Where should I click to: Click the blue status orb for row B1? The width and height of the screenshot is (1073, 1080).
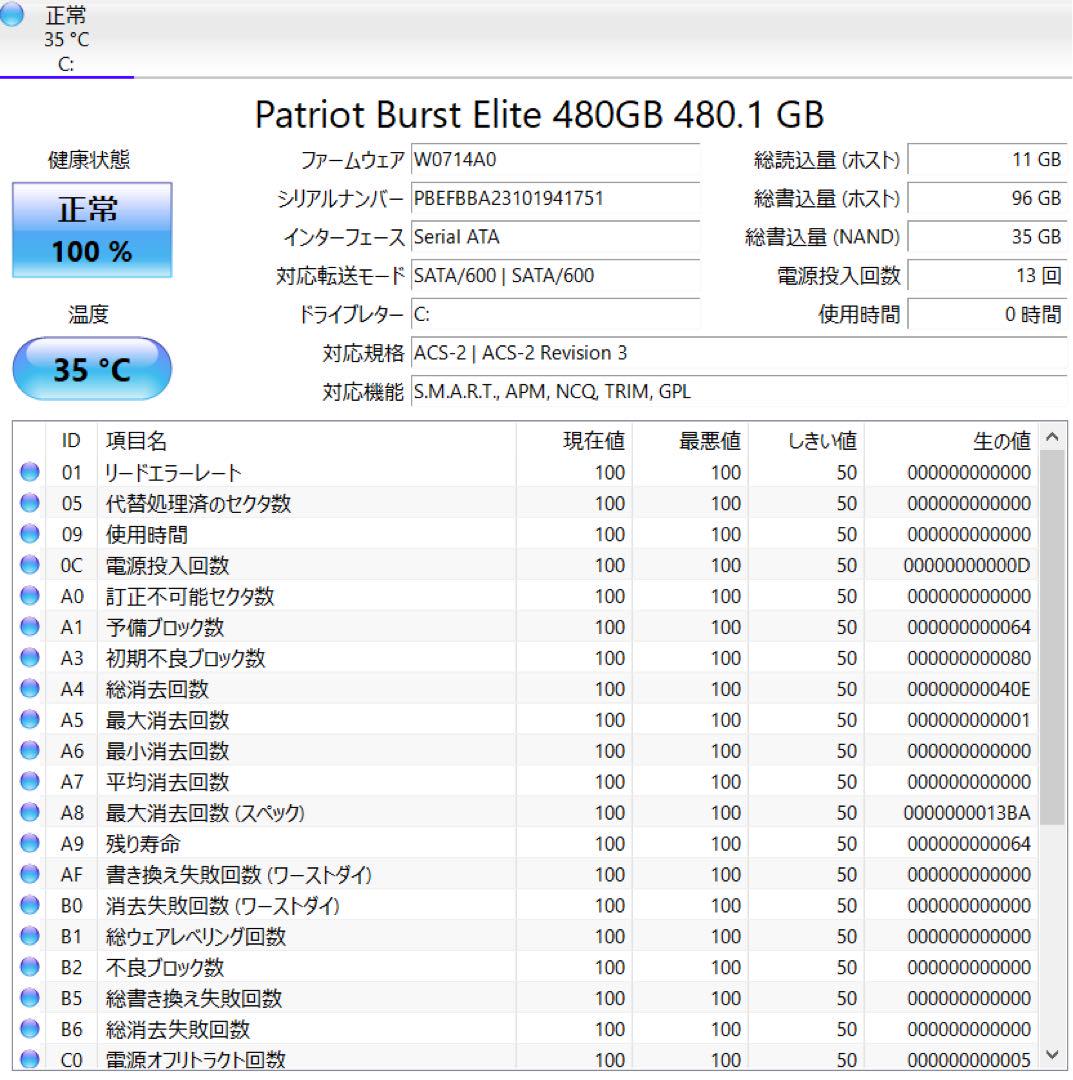click(x=30, y=936)
